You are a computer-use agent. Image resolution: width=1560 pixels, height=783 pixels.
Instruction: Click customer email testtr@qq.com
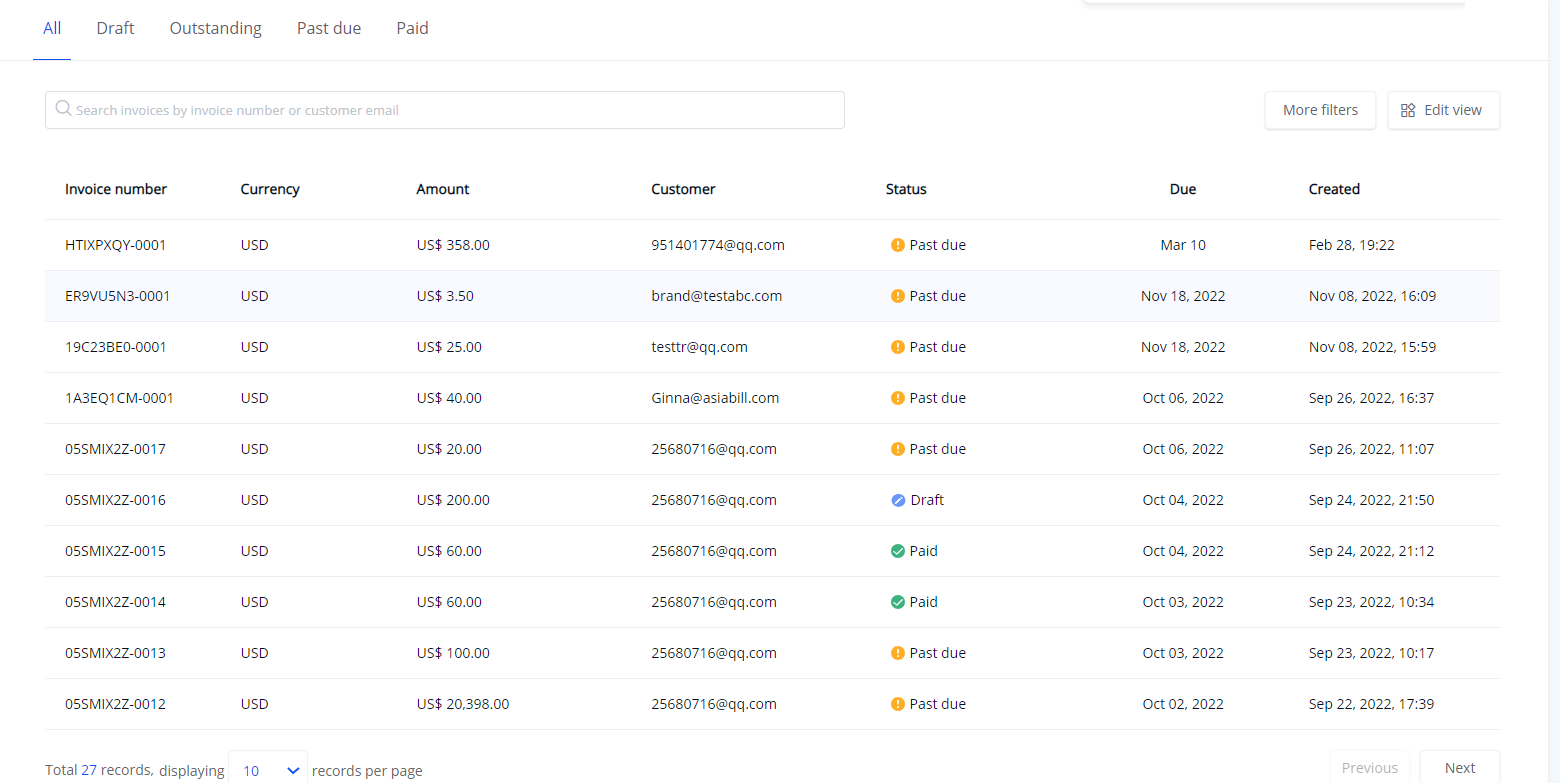[699, 347]
